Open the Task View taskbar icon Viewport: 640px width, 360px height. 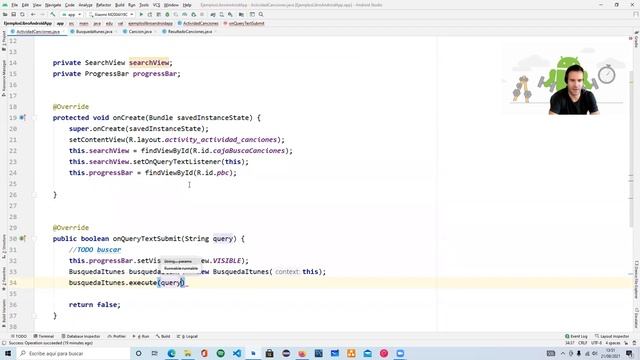click(x=155, y=353)
